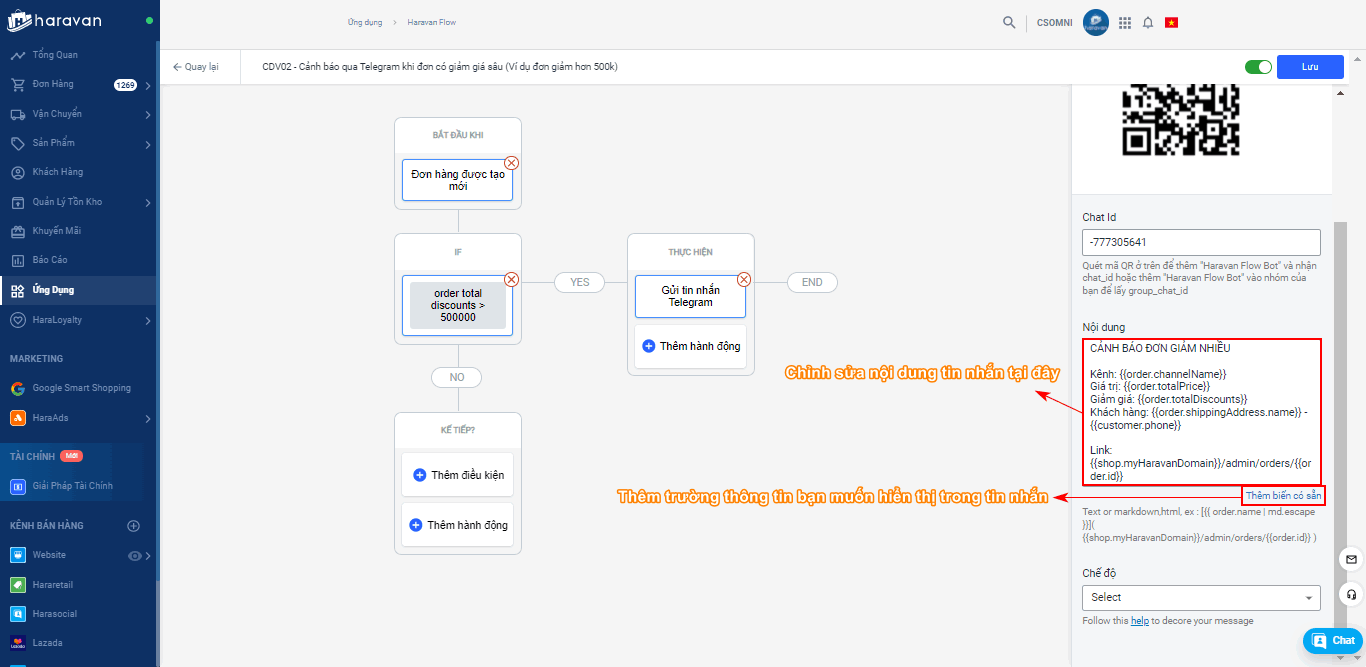Open Khách Hàng in the sidebar

tap(57, 172)
